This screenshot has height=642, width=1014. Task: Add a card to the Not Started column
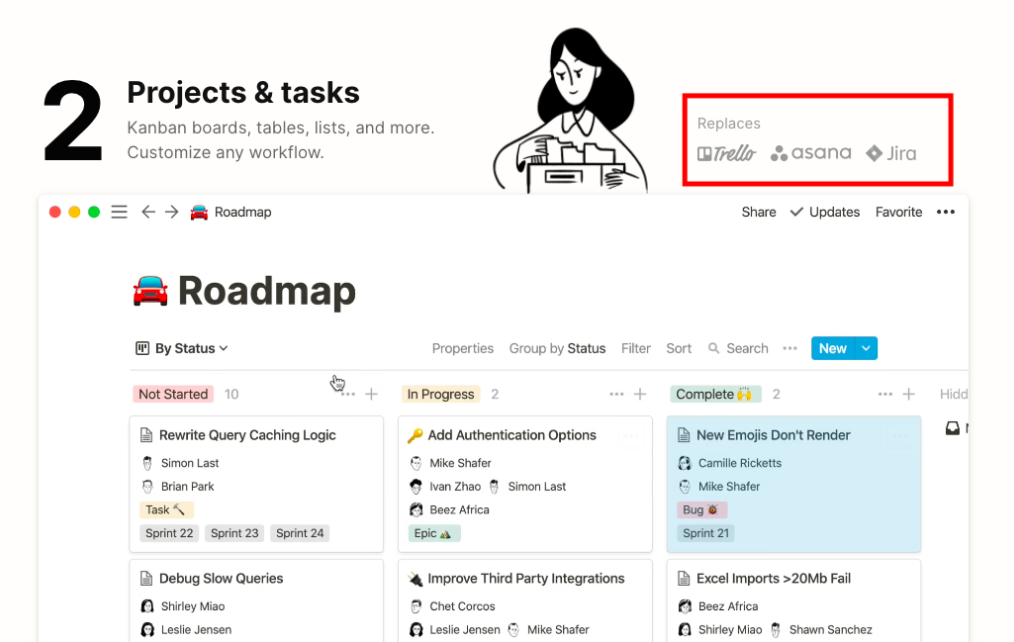point(371,394)
